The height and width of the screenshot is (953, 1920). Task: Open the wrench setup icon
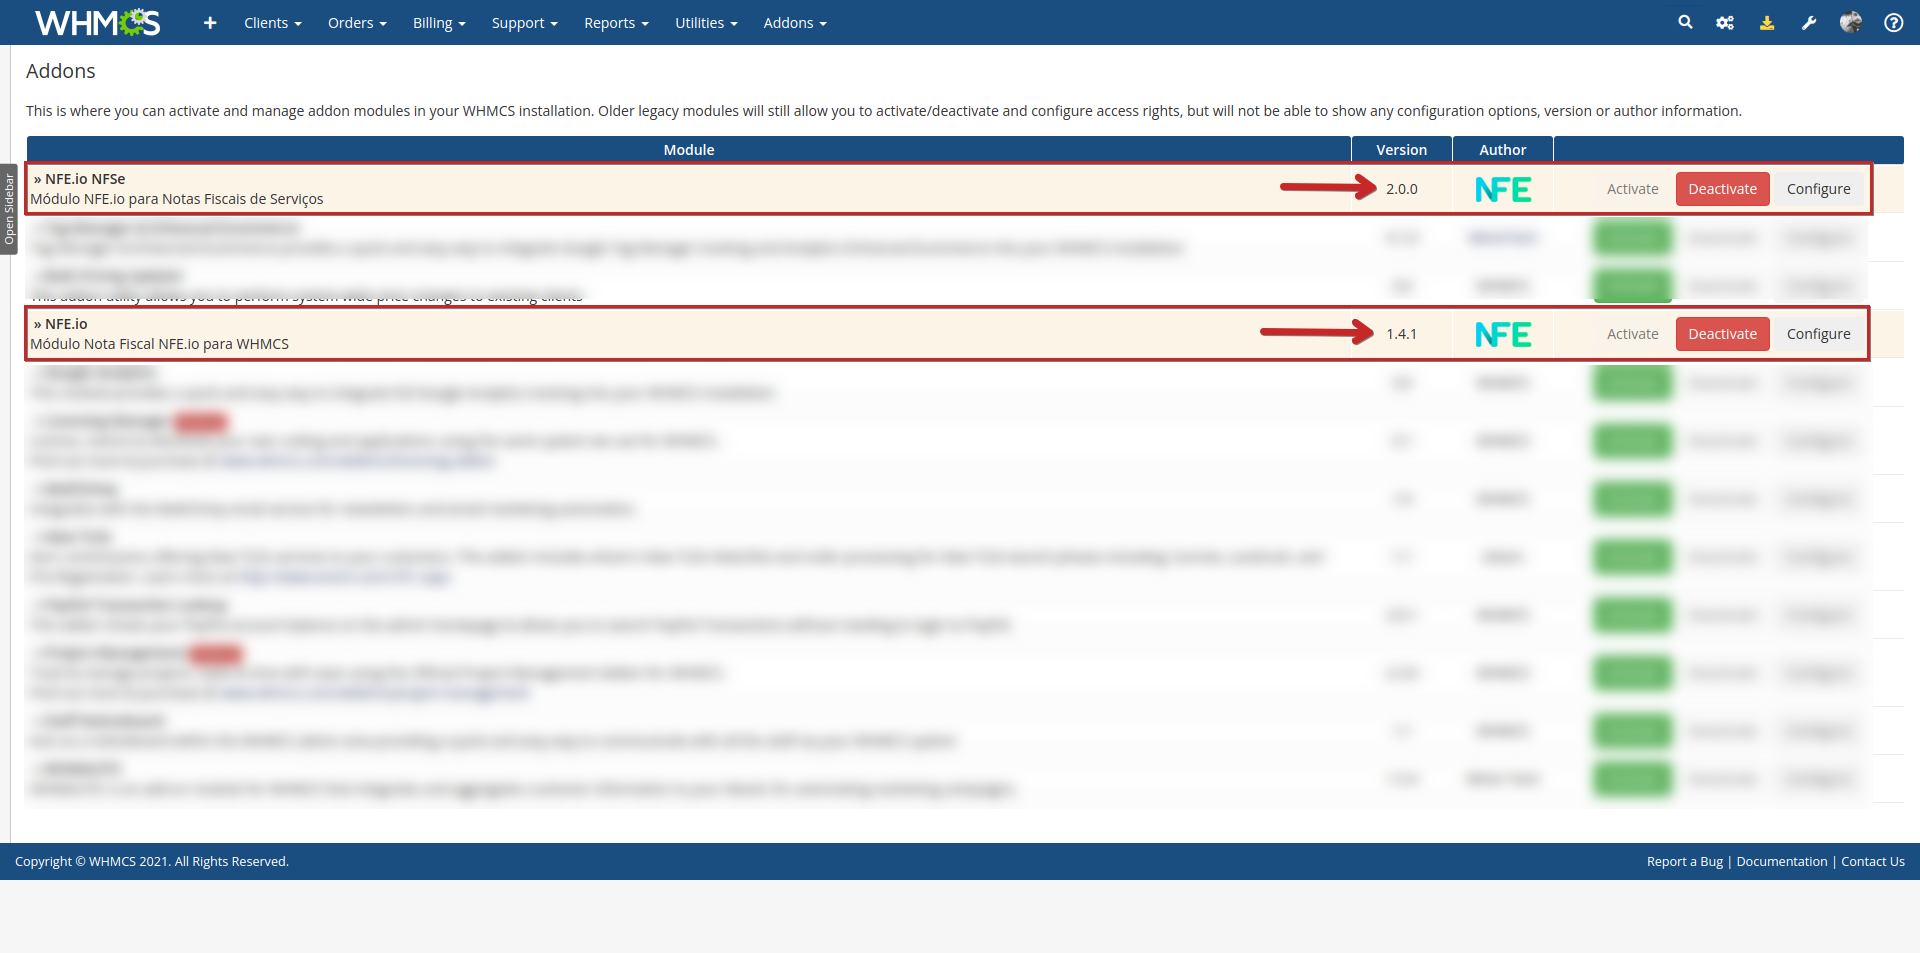(x=1809, y=23)
